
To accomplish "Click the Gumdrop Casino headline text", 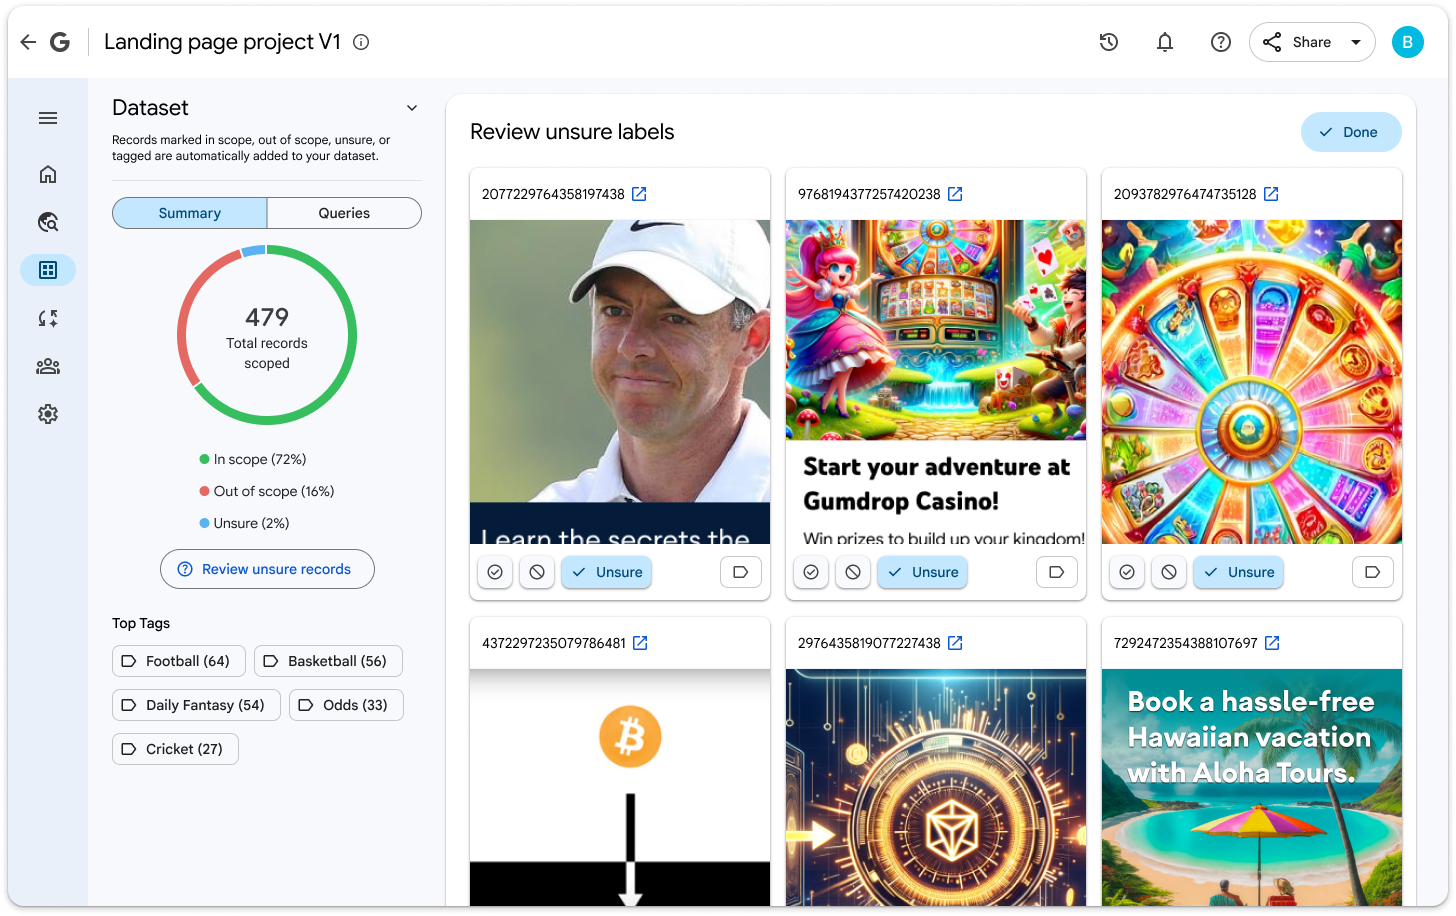I will tap(936, 484).
